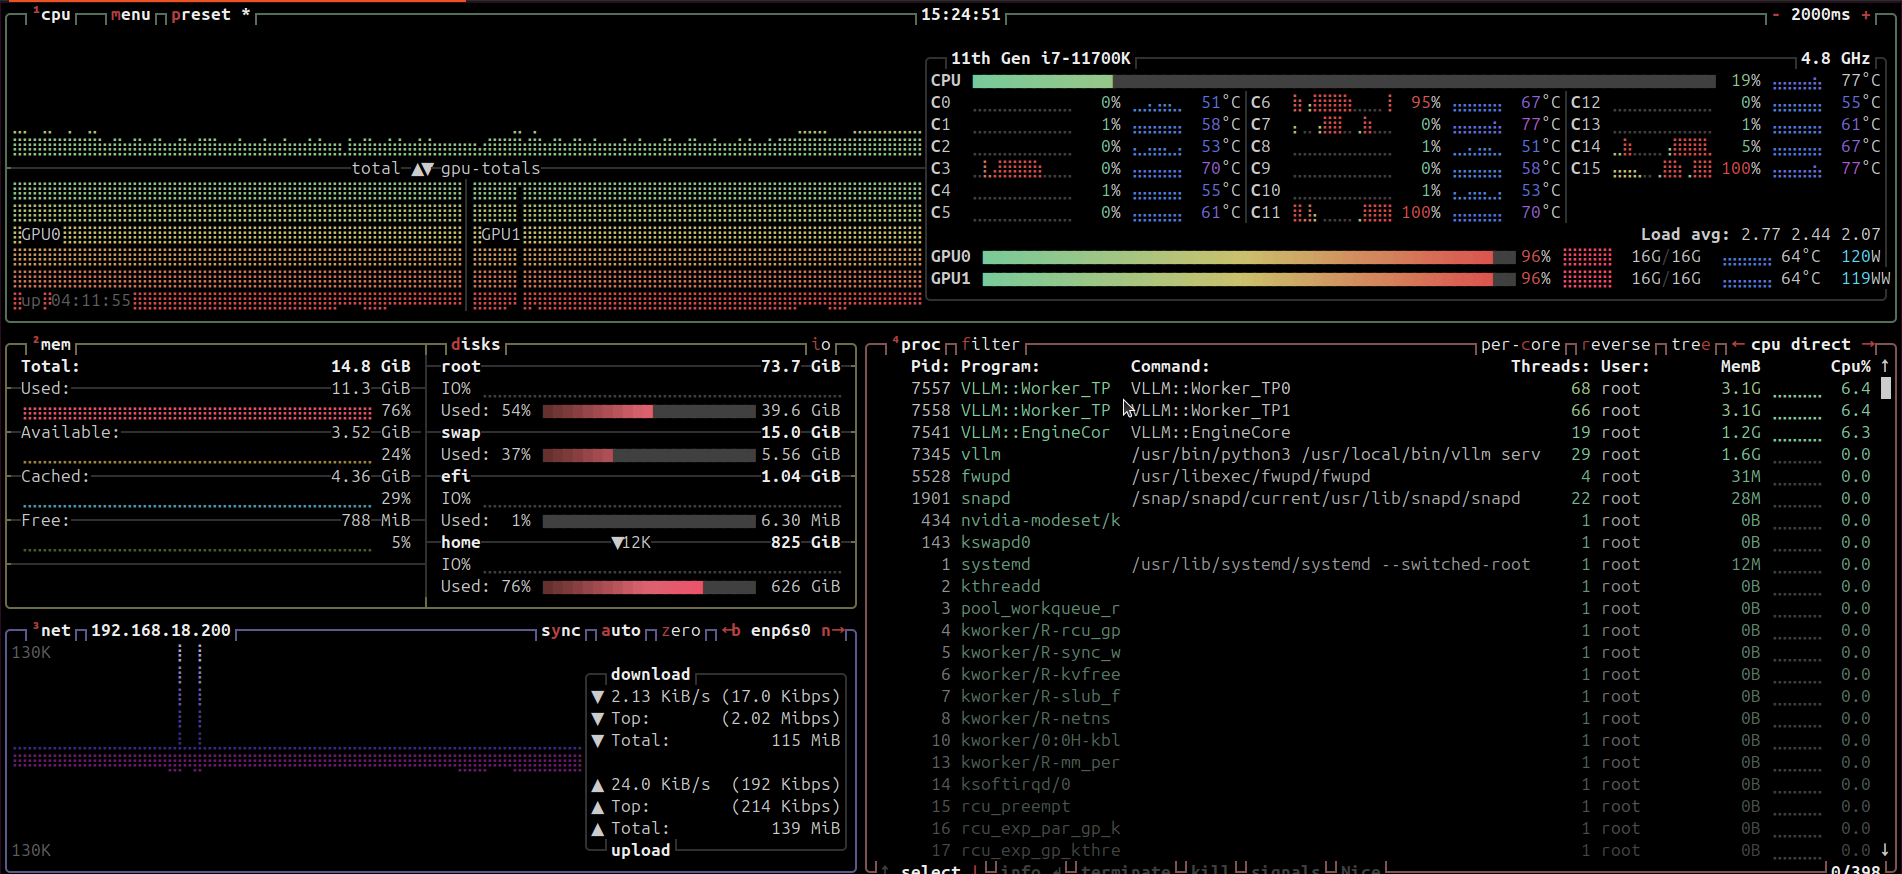
Task: Select process 7557 VLLM::Worker_TP0
Action: point(1376,389)
